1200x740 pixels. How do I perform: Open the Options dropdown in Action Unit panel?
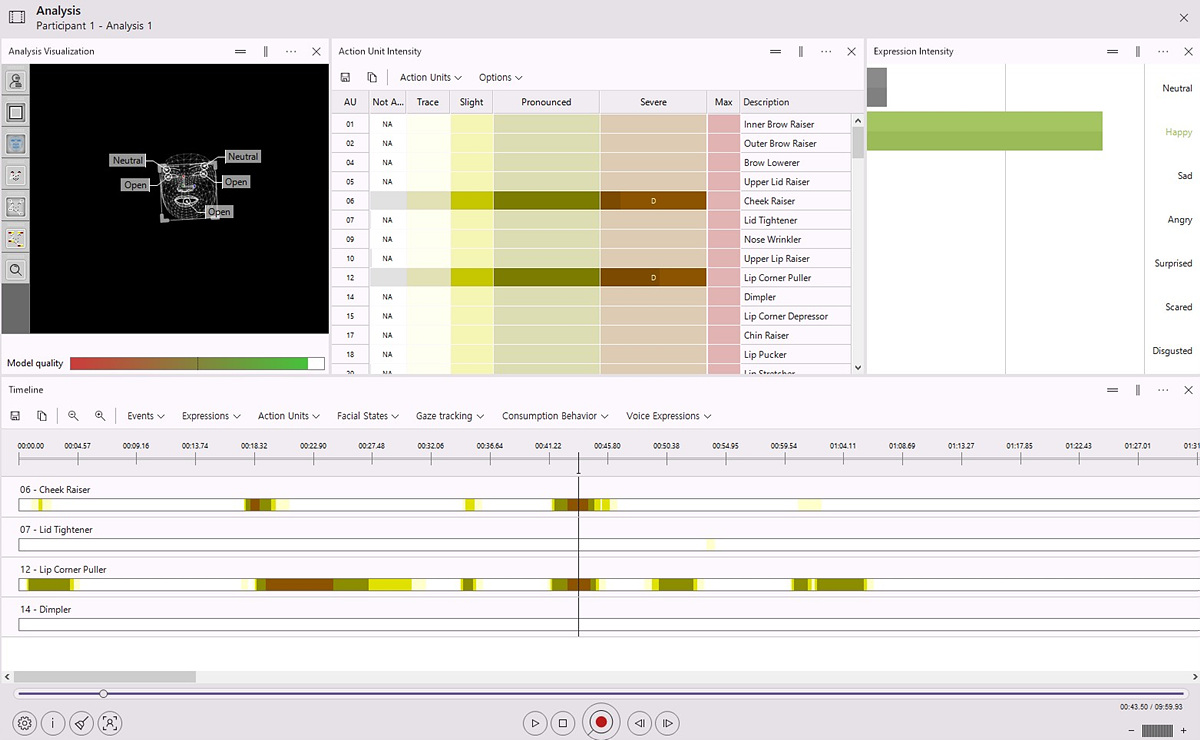(500, 77)
